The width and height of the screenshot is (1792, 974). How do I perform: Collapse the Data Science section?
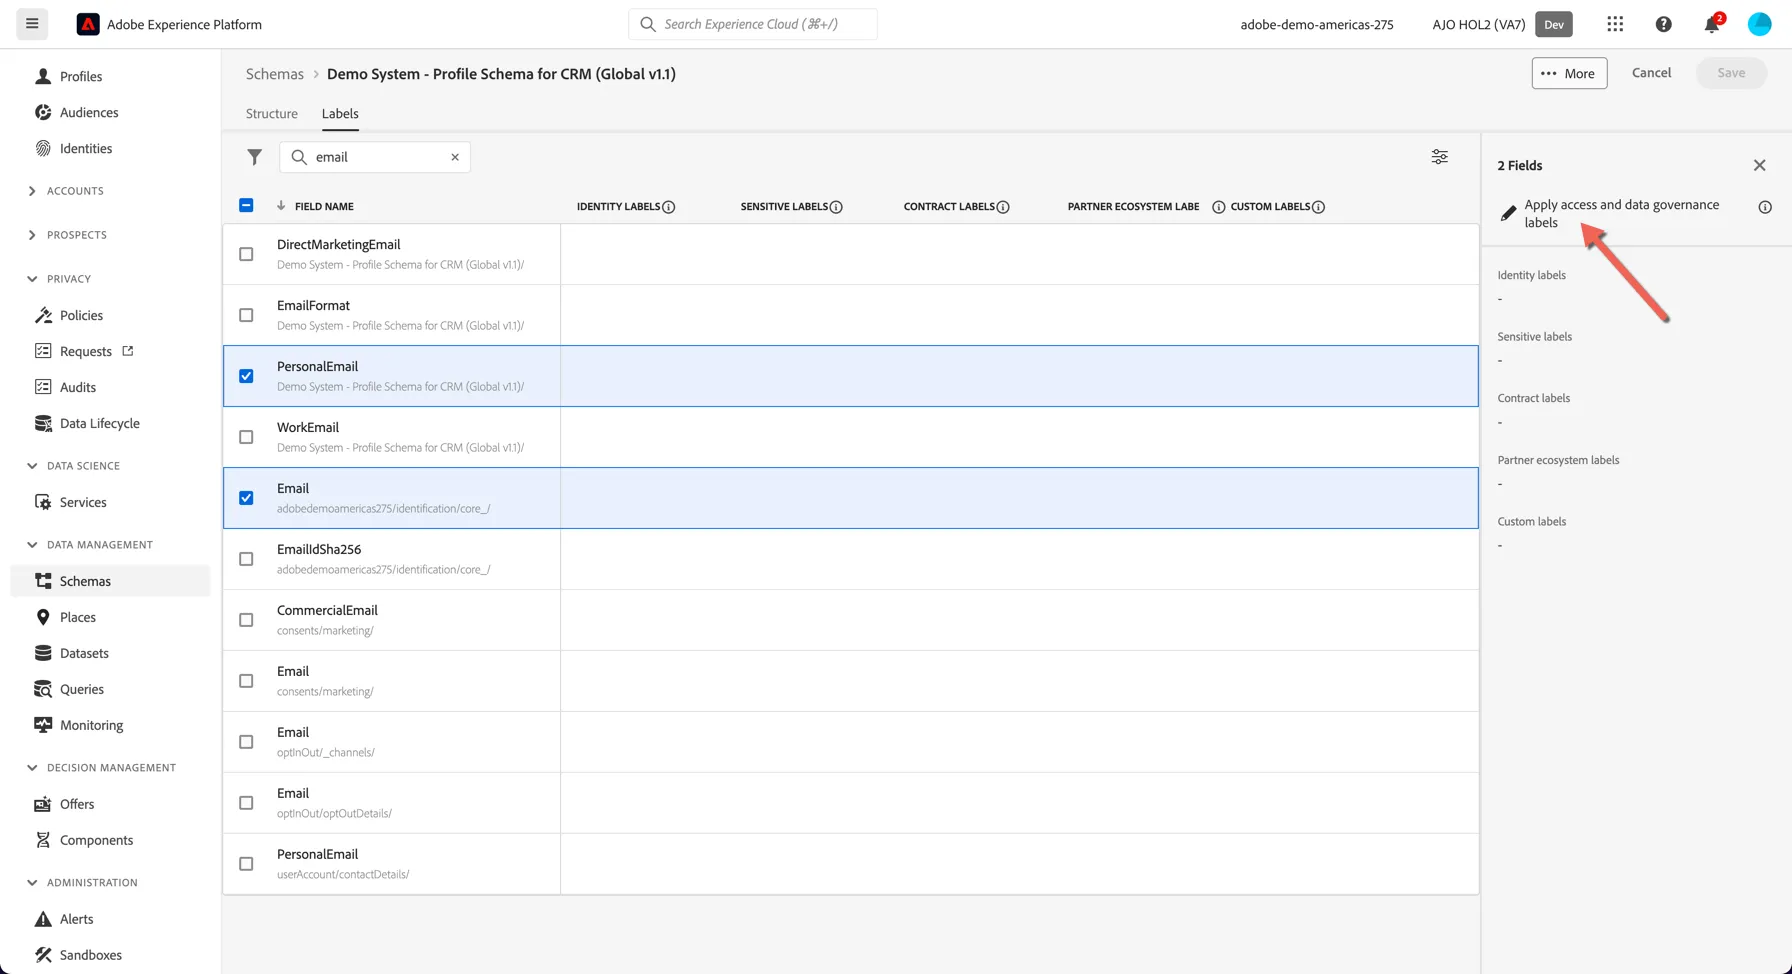32,466
